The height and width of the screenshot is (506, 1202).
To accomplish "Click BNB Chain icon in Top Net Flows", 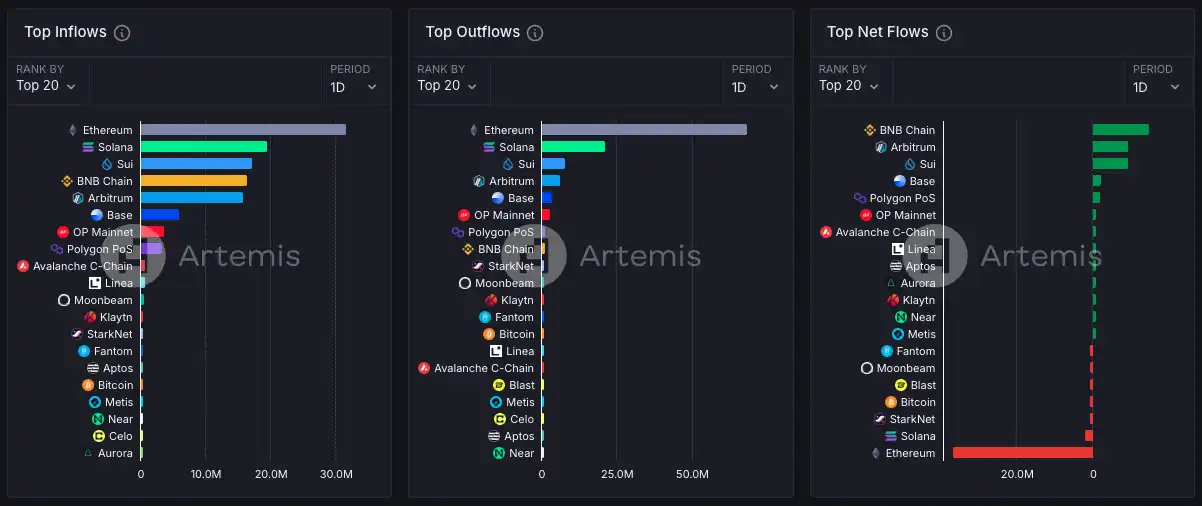I will tap(870, 130).
